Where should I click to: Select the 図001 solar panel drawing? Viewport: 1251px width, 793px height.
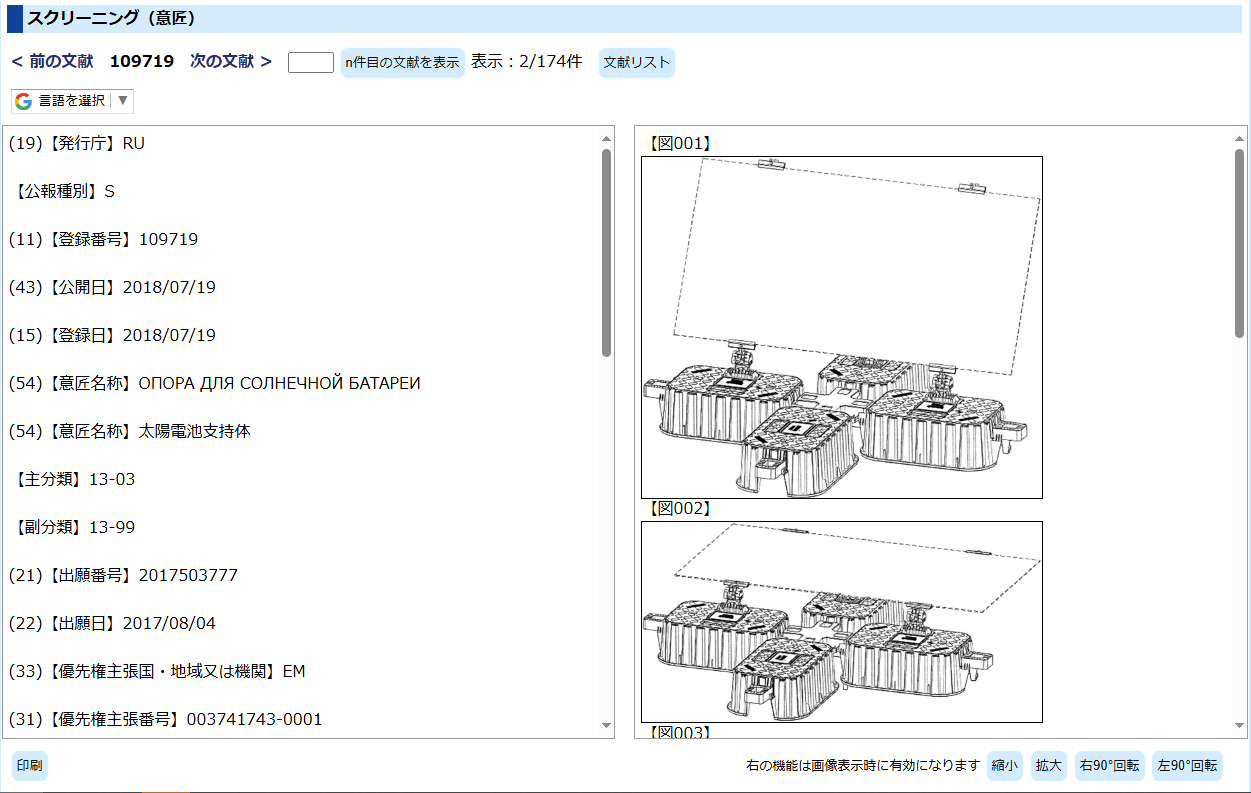(841, 327)
